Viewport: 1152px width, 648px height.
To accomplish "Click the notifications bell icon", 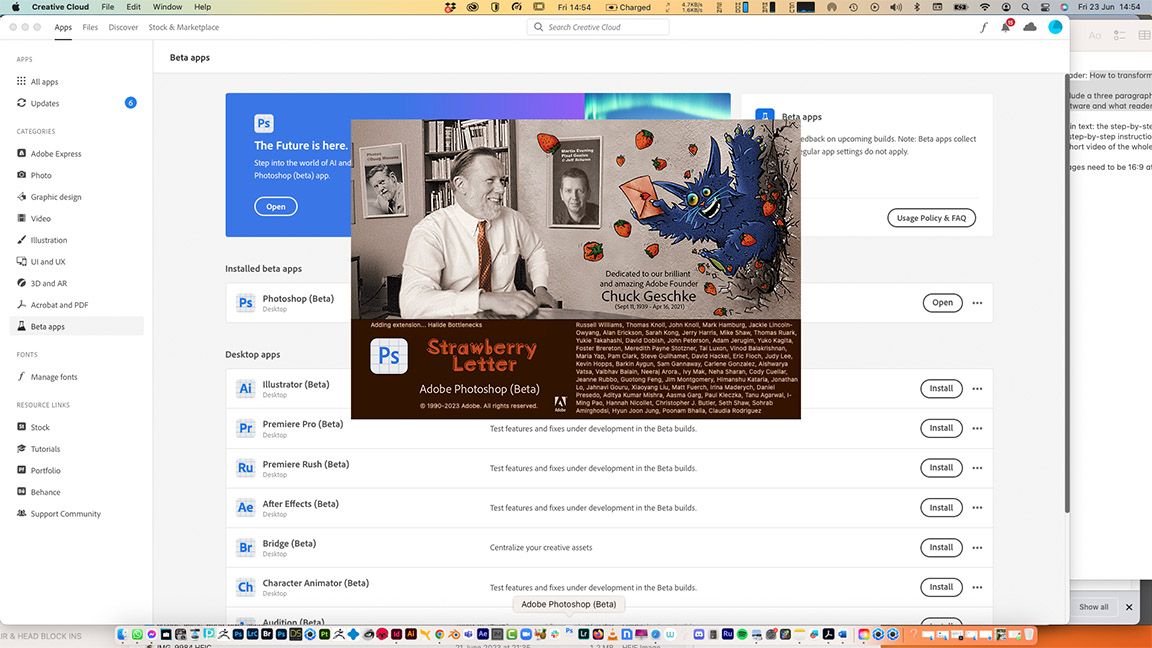I will [x=1005, y=27].
